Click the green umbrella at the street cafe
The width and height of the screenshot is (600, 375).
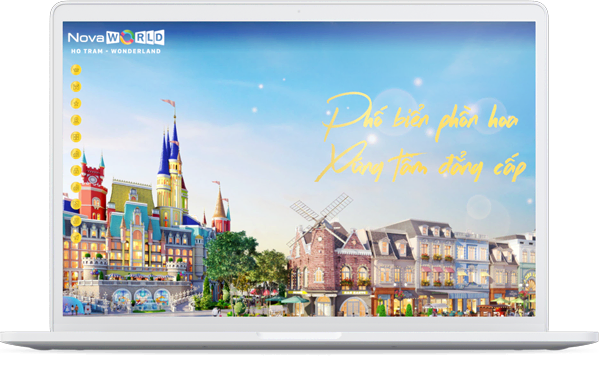tap(295, 300)
